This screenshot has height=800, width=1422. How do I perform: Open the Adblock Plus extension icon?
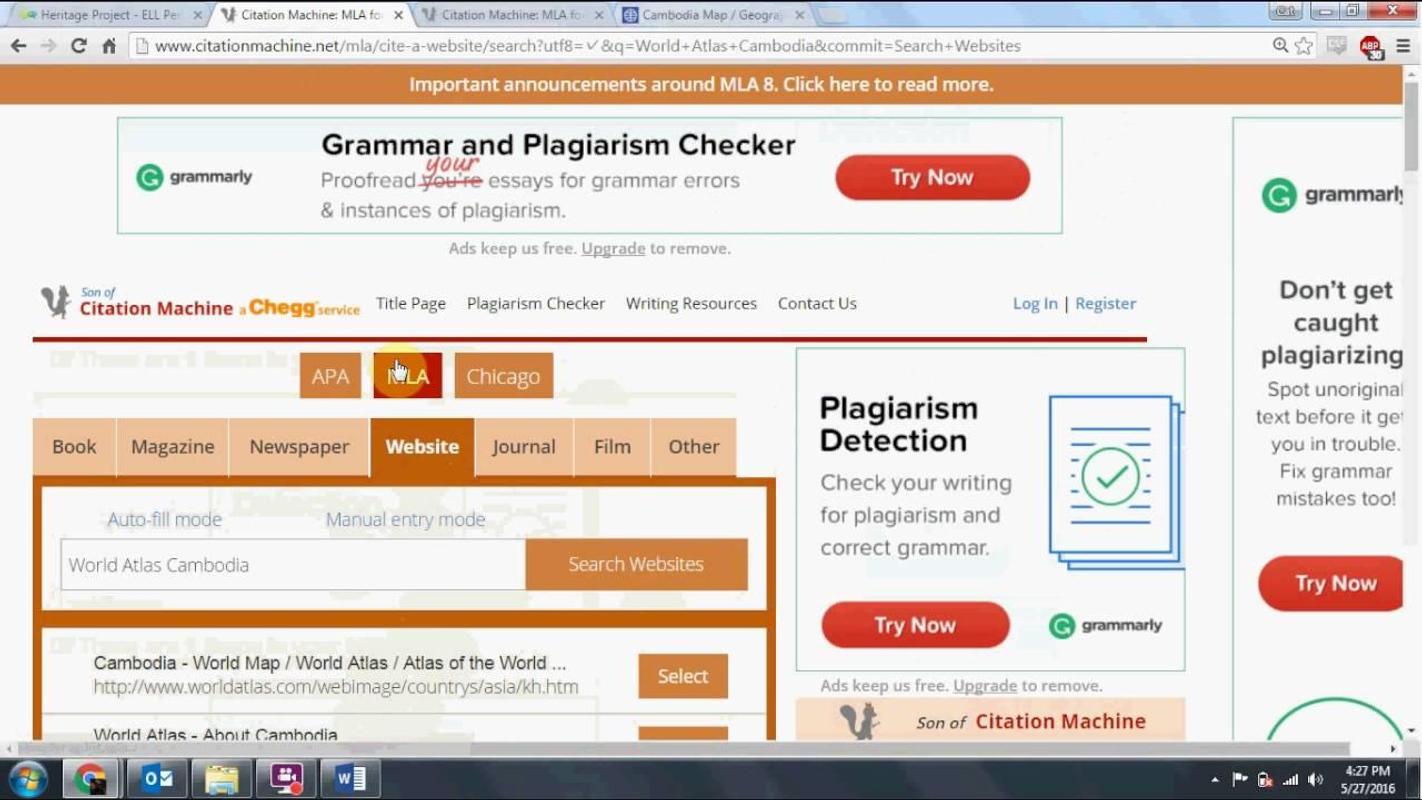coord(1370,47)
